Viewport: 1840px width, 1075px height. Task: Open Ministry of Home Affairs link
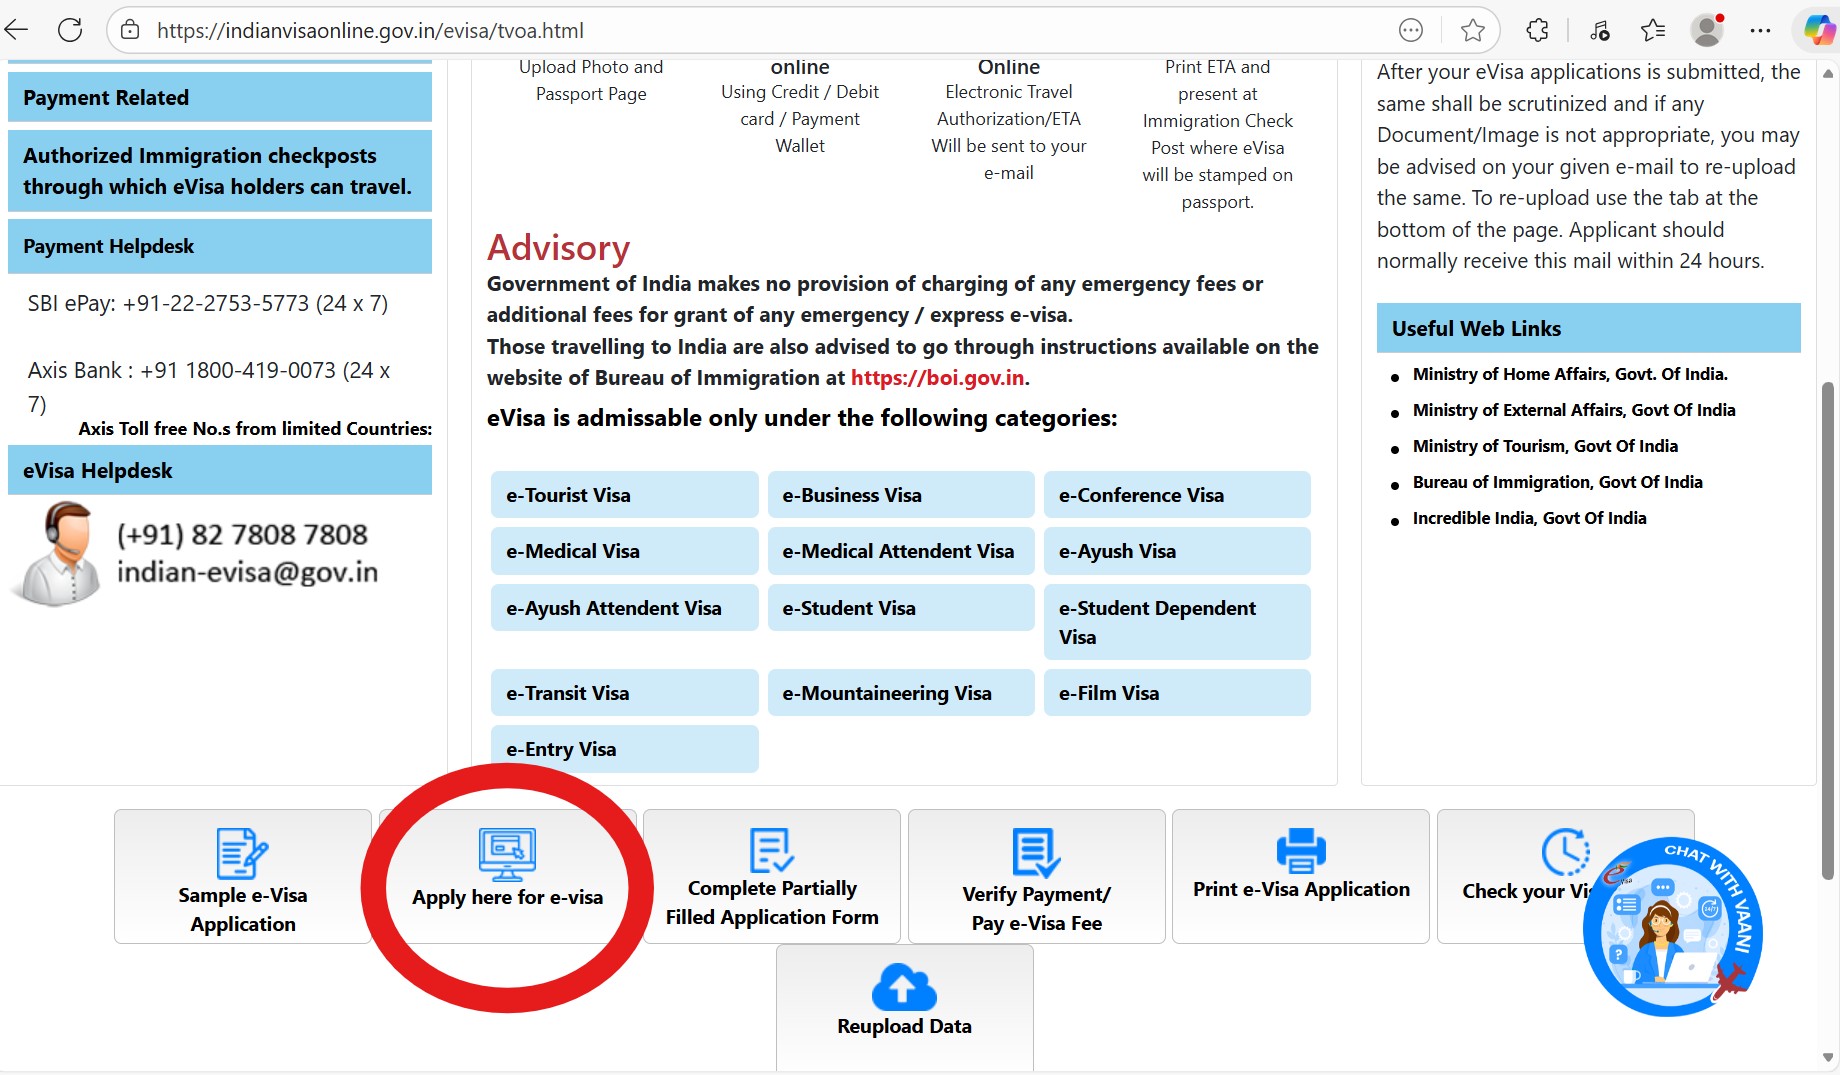[1569, 374]
